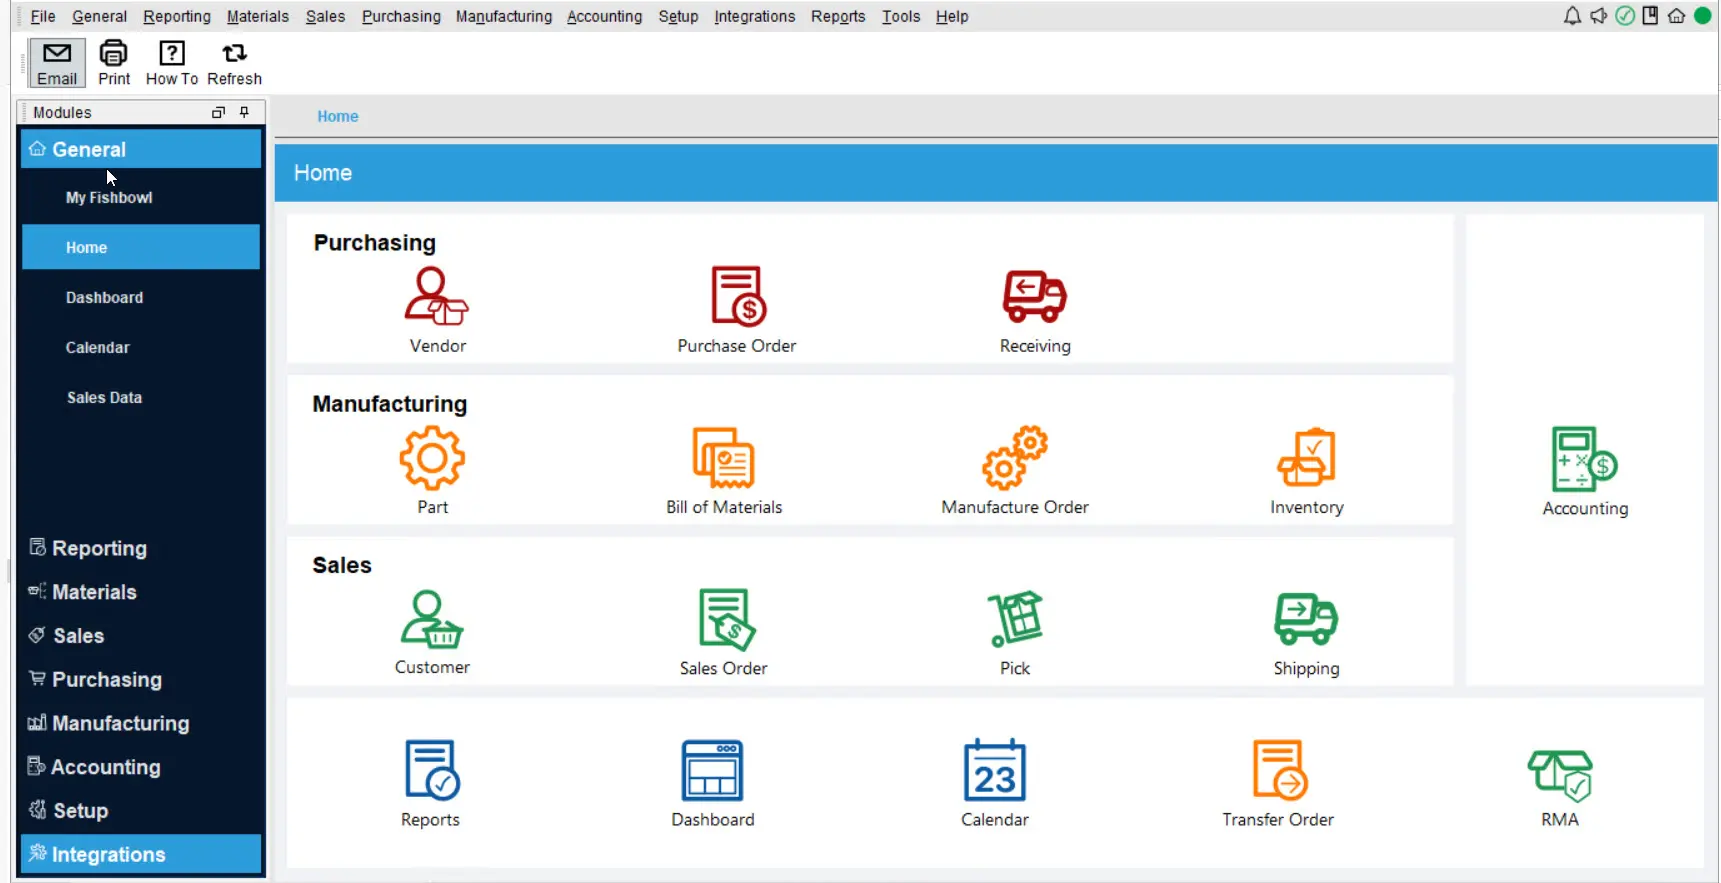Launch the Manufacture Order icon
Viewport: 1721px width, 883px height.
click(x=1014, y=458)
